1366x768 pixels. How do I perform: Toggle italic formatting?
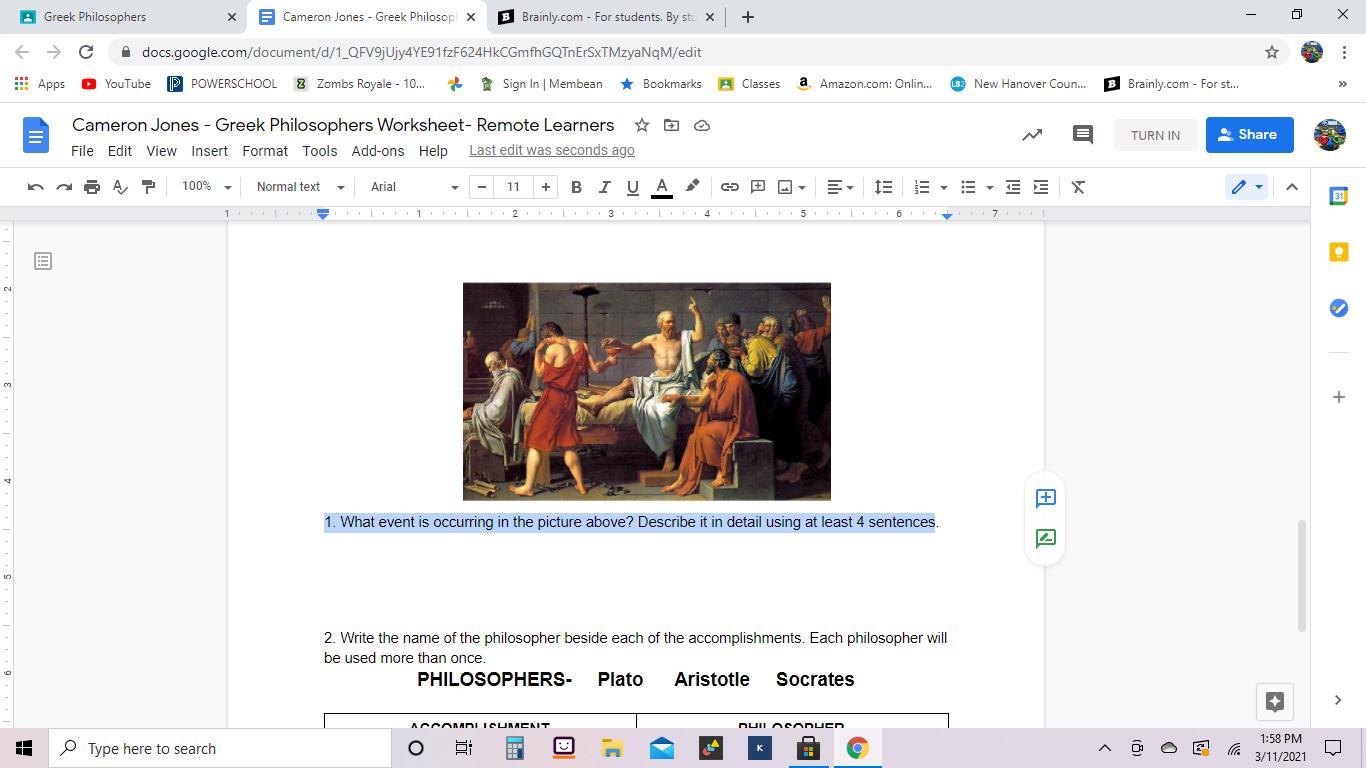pyautogui.click(x=604, y=187)
